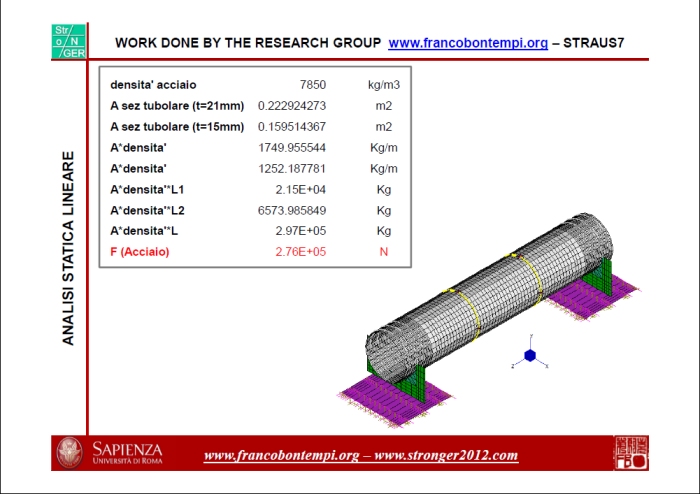700x494 pixels.
Task: Click the vertical ANALISI STATICA LINEARE title
Action: coord(68,249)
